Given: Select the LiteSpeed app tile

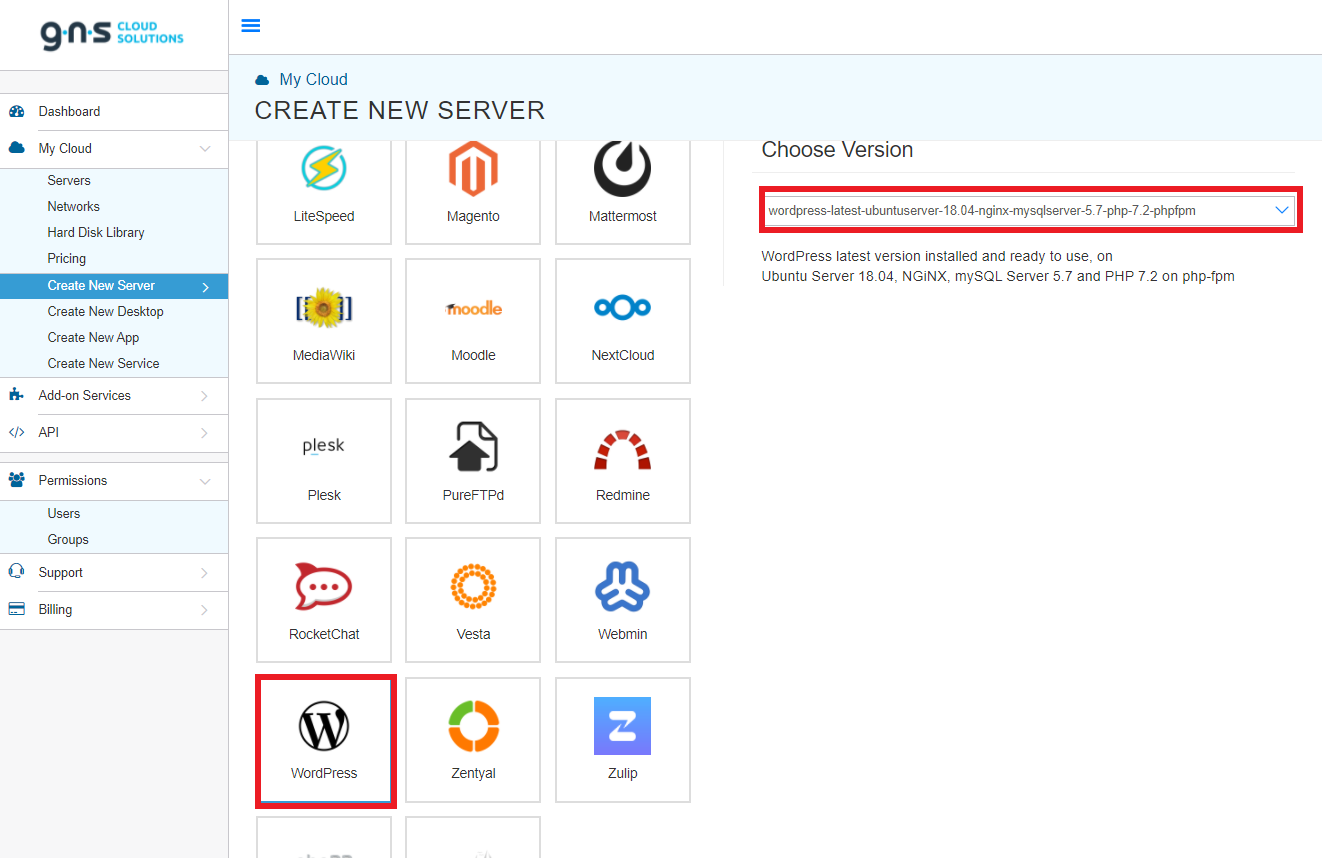Looking at the screenshot, I should [x=324, y=192].
